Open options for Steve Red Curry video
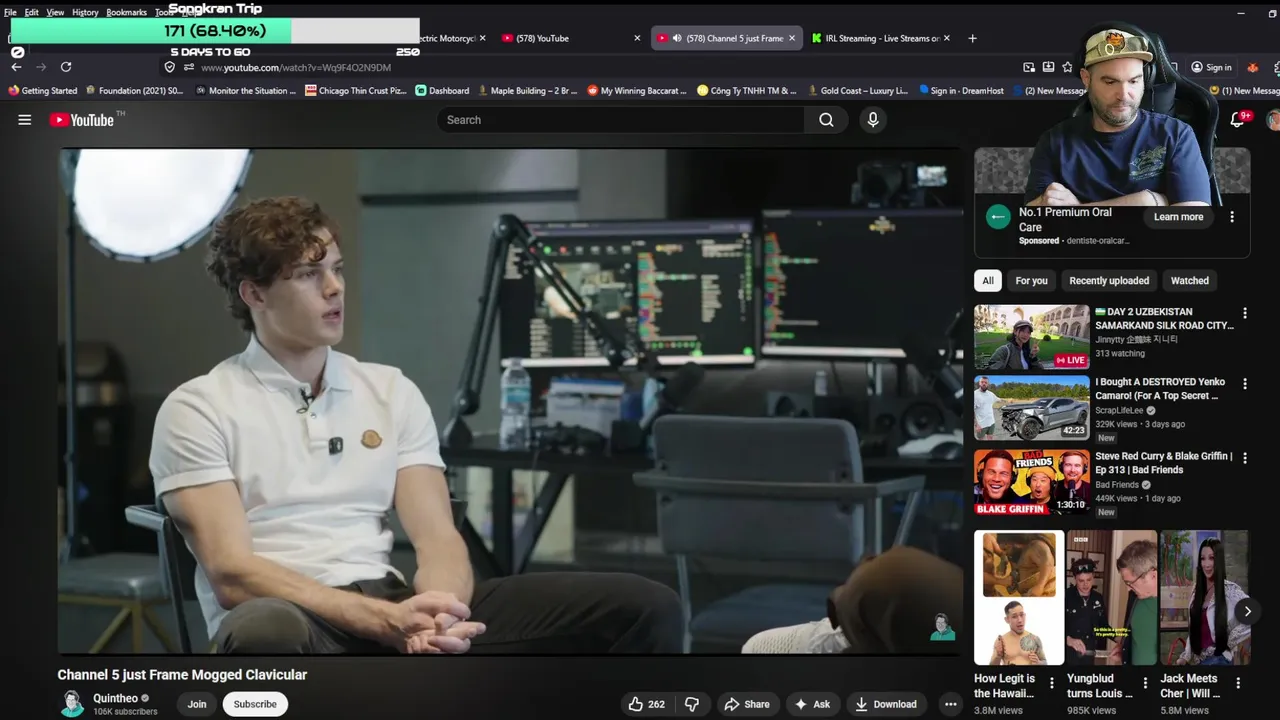Viewport: 1280px width, 720px height. (x=1245, y=458)
